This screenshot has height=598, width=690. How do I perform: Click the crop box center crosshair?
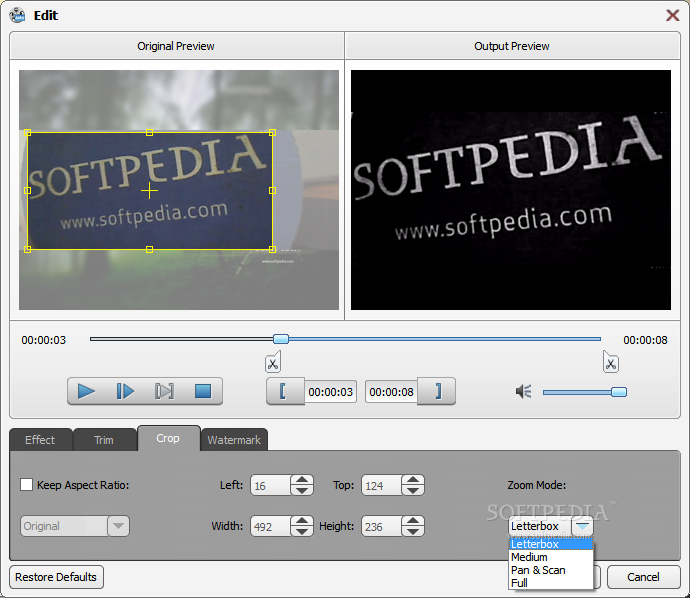pyautogui.click(x=150, y=191)
